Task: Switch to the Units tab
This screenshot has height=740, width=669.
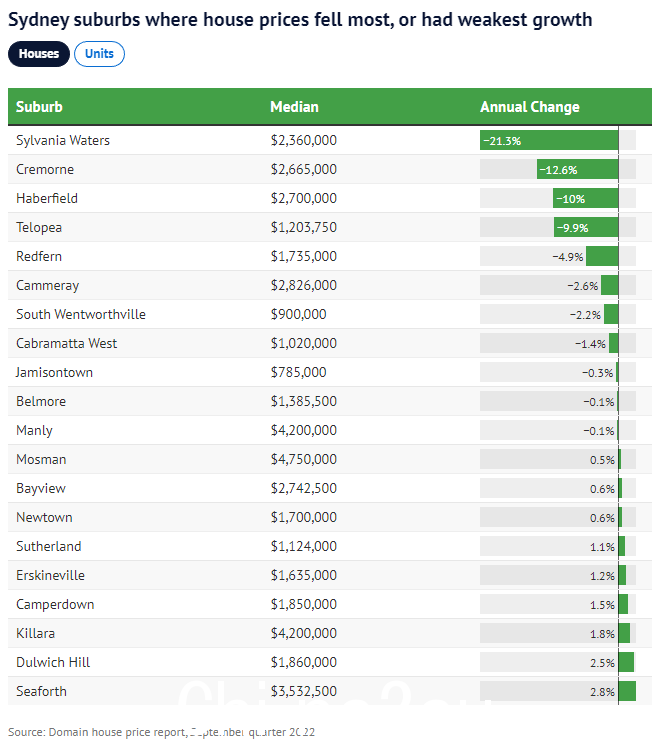Action: click(100, 54)
